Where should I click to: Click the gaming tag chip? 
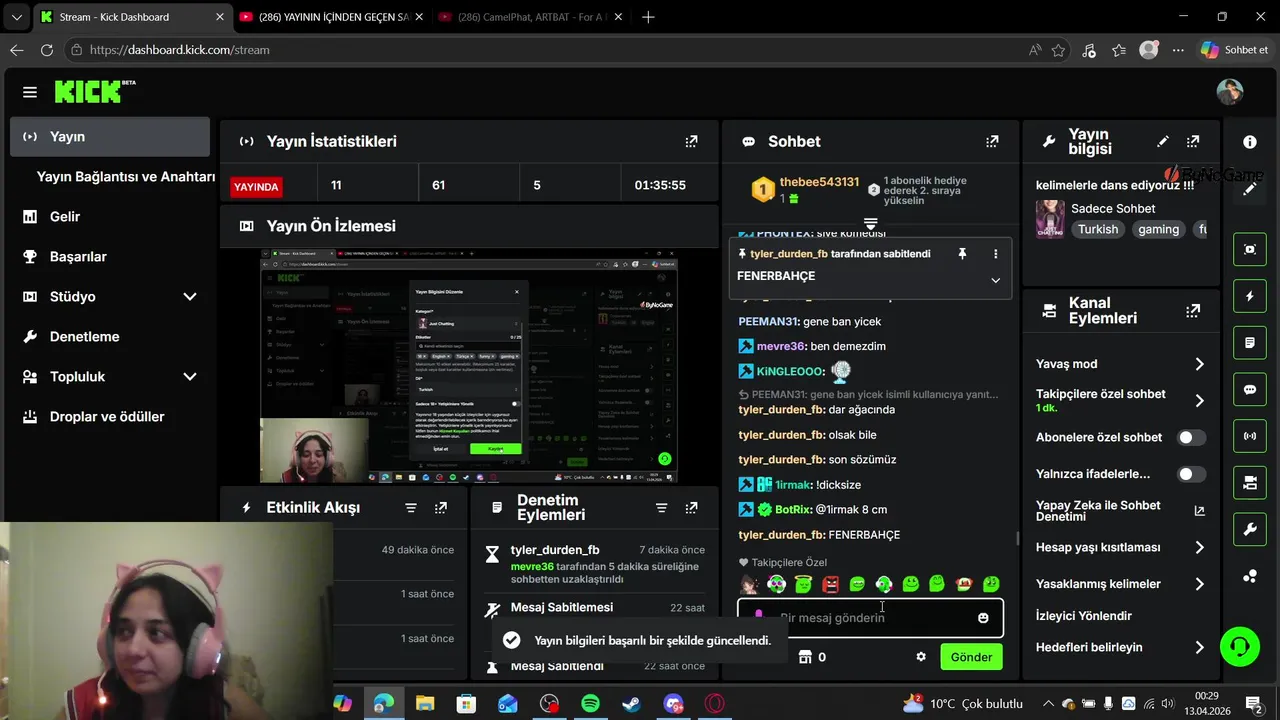click(x=1158, y=229)
